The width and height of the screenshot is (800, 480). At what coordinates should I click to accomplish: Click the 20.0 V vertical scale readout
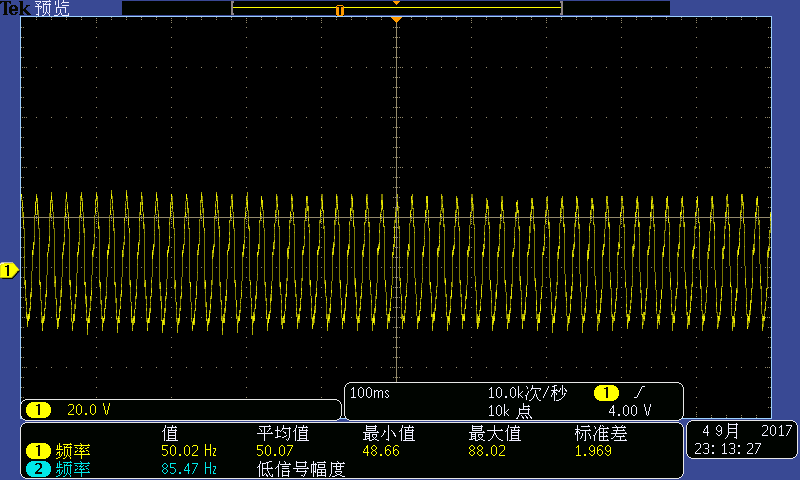(x=88, y=410)
